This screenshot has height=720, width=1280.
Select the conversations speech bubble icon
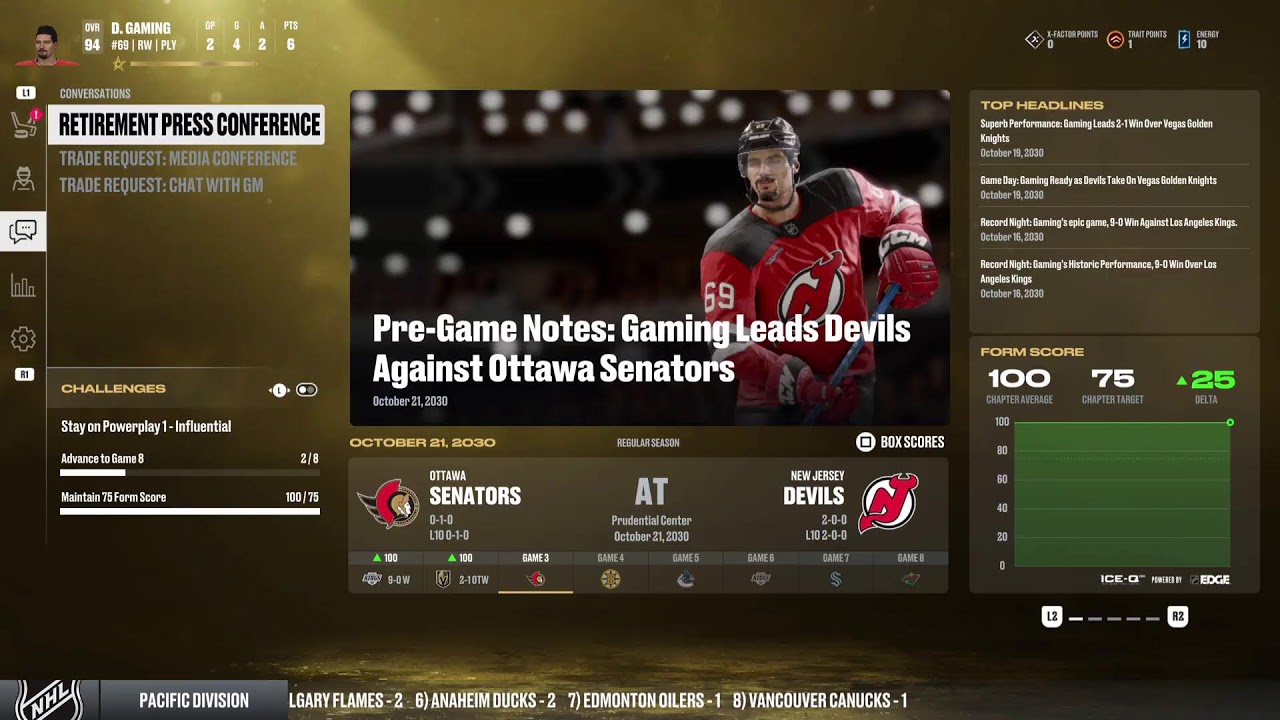click(23, 232)
